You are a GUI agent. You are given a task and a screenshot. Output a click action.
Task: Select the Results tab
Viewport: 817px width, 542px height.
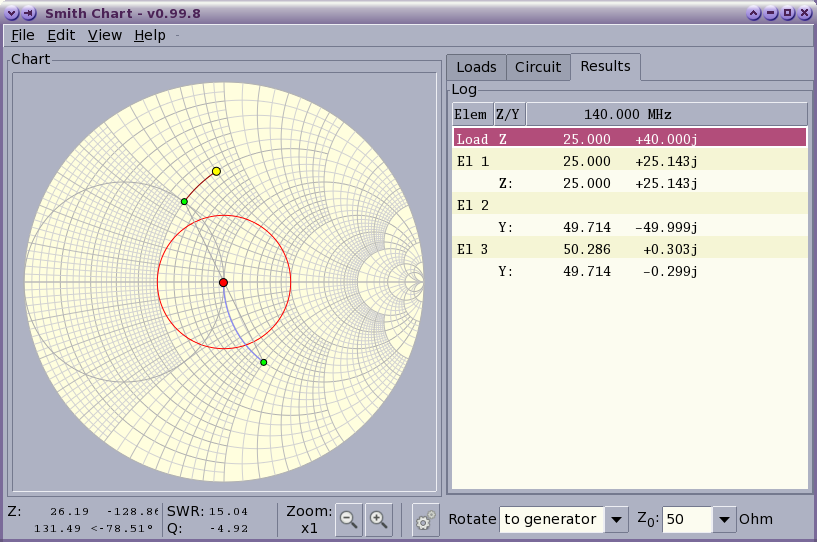605,66
